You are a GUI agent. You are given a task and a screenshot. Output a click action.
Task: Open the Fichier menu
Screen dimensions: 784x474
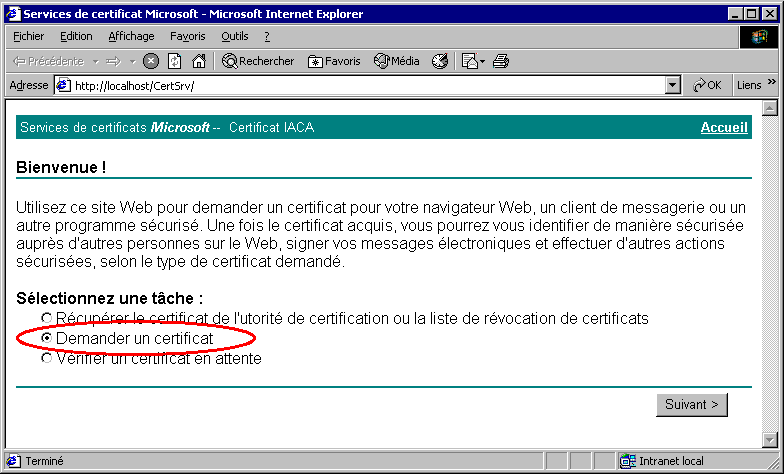tap(28, 36)
